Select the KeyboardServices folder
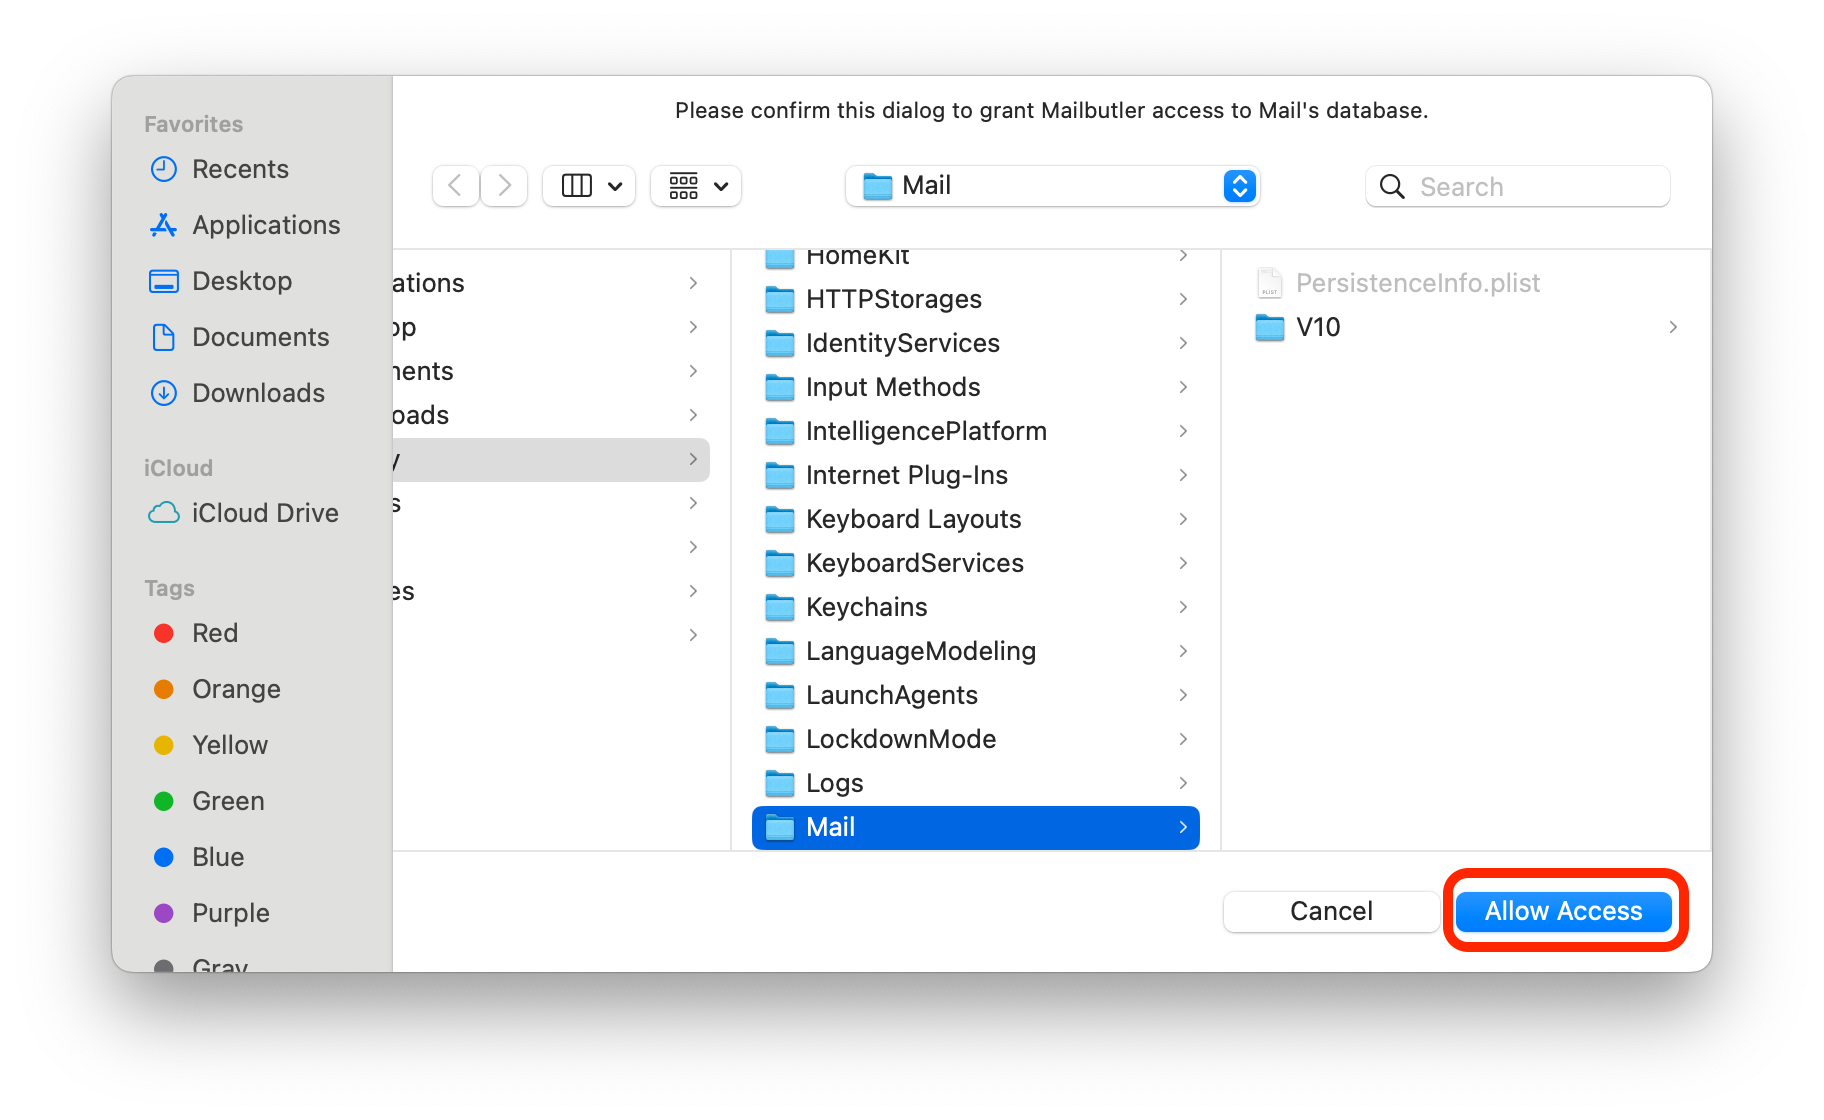Viewport: 1824px width, 1120px height. (976, 563)
